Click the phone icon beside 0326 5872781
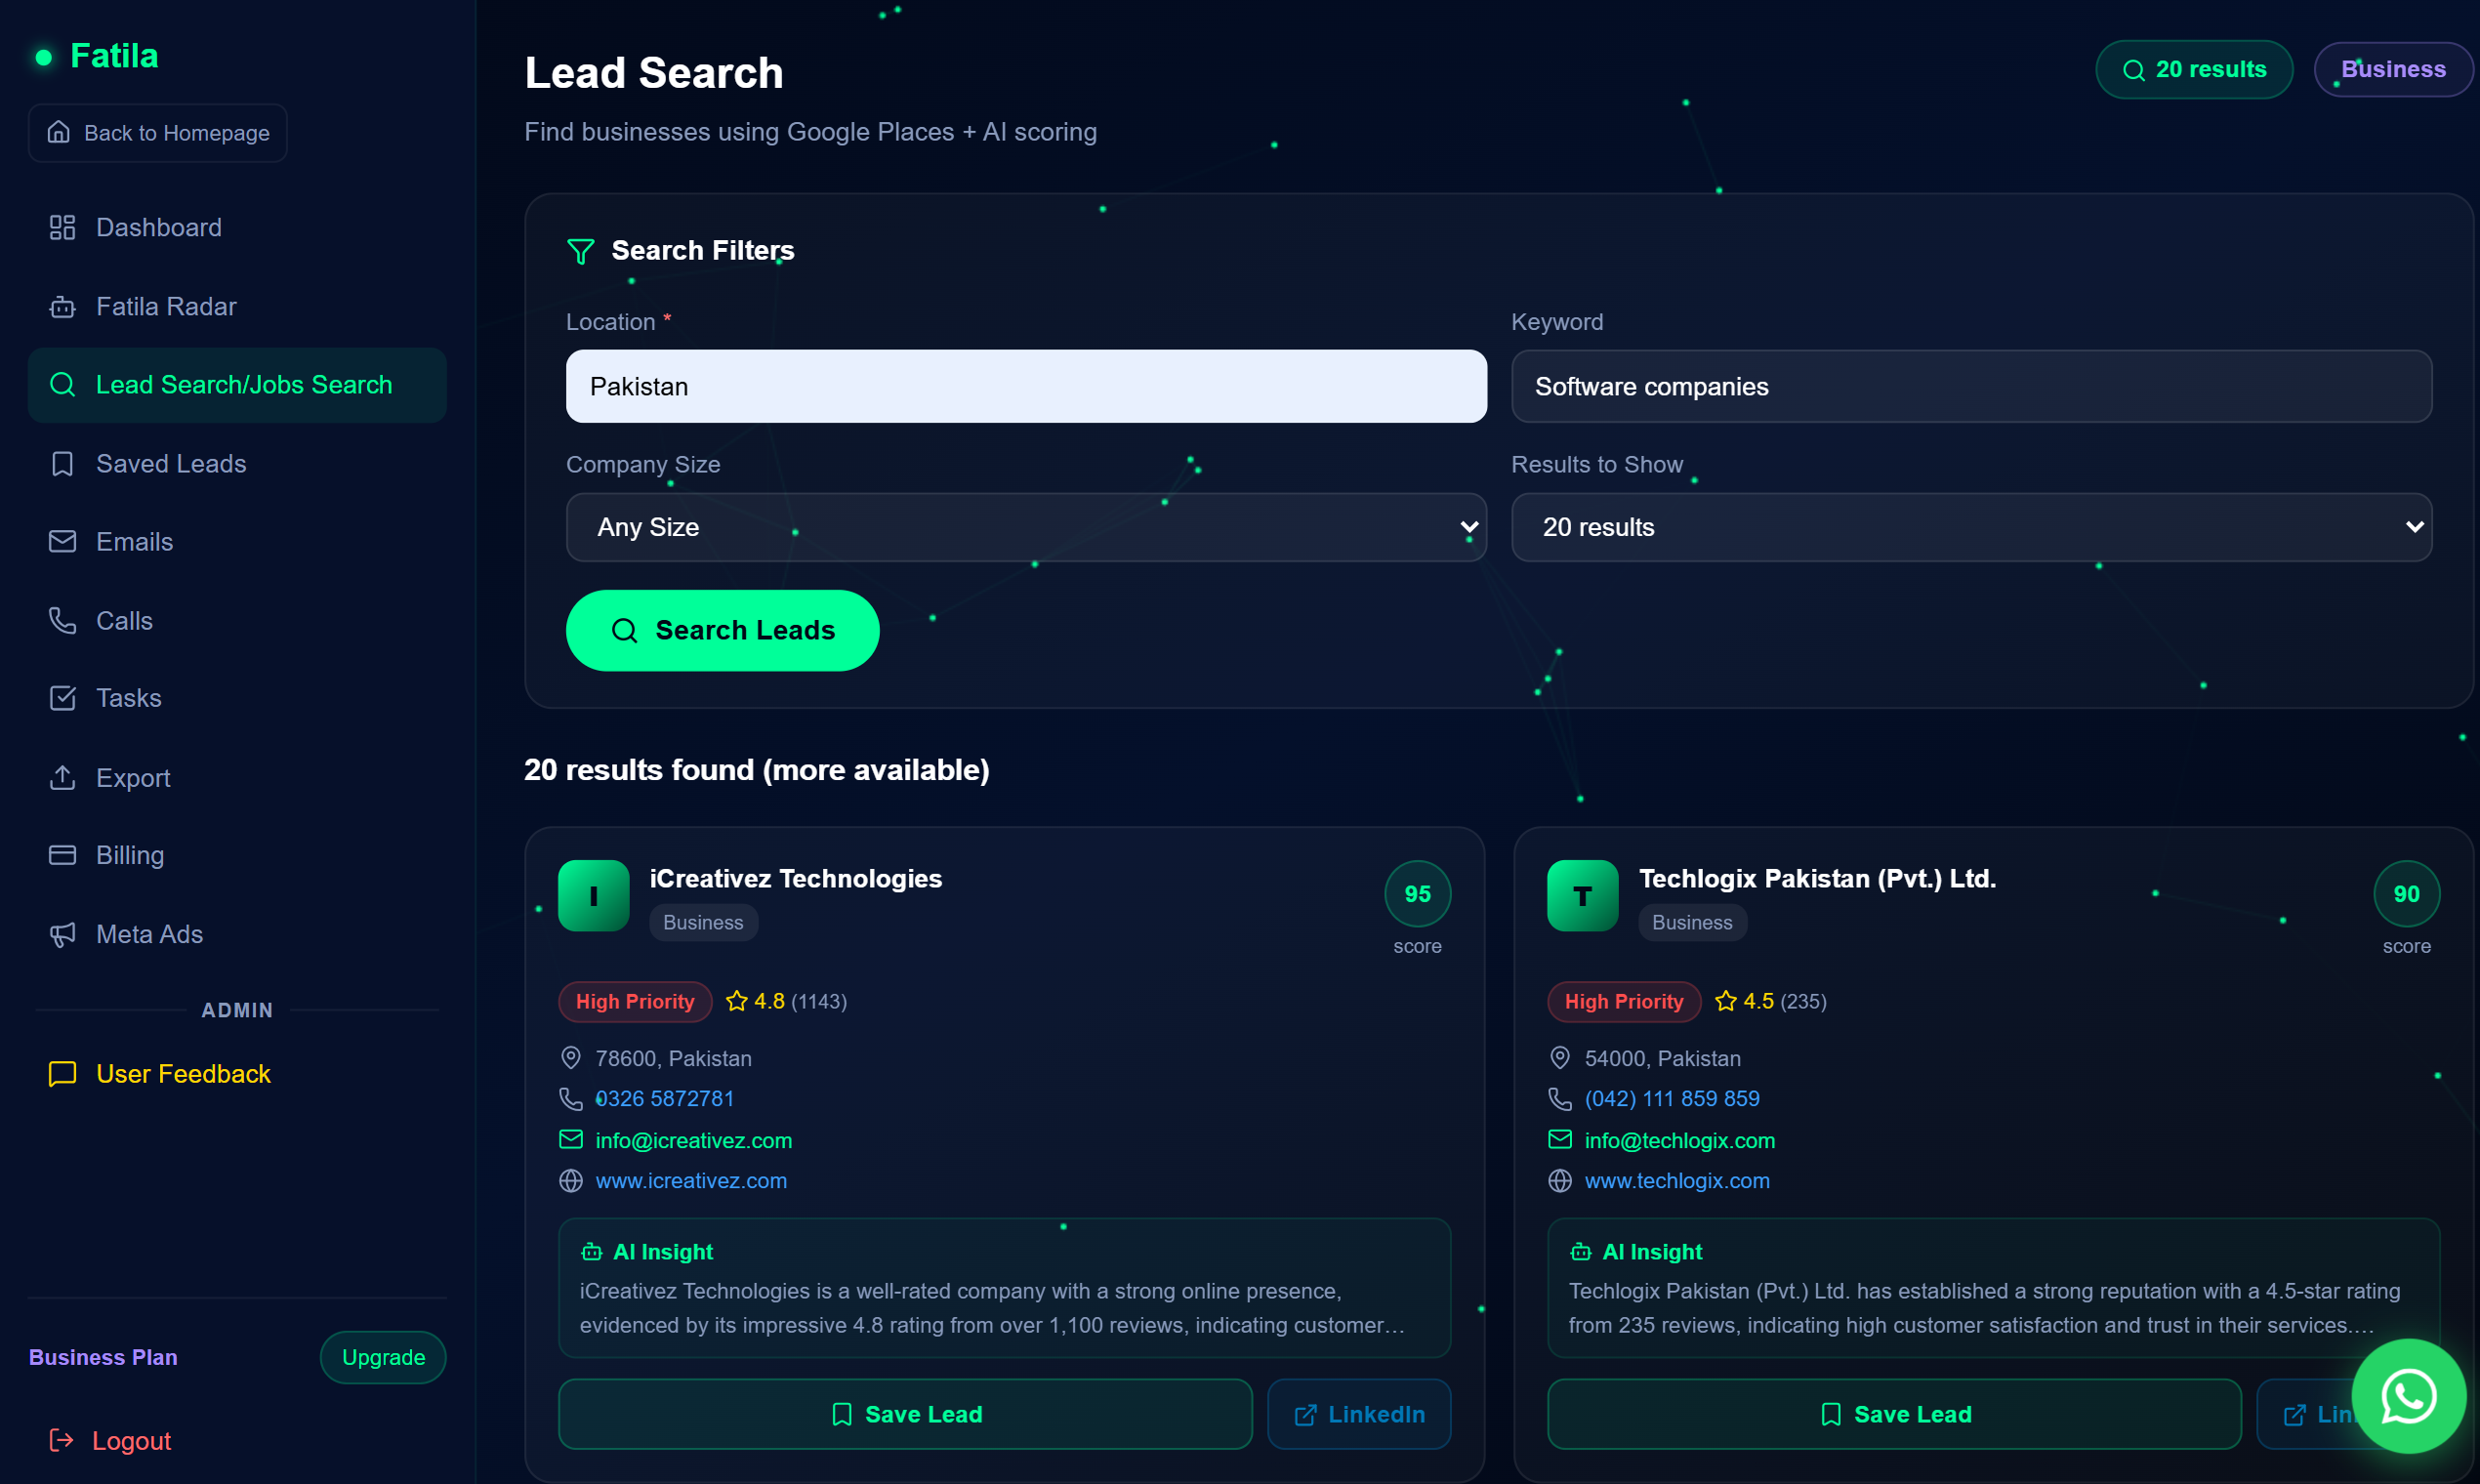The height and width of the screenshot is (1484, 2480). [571, 1099]
